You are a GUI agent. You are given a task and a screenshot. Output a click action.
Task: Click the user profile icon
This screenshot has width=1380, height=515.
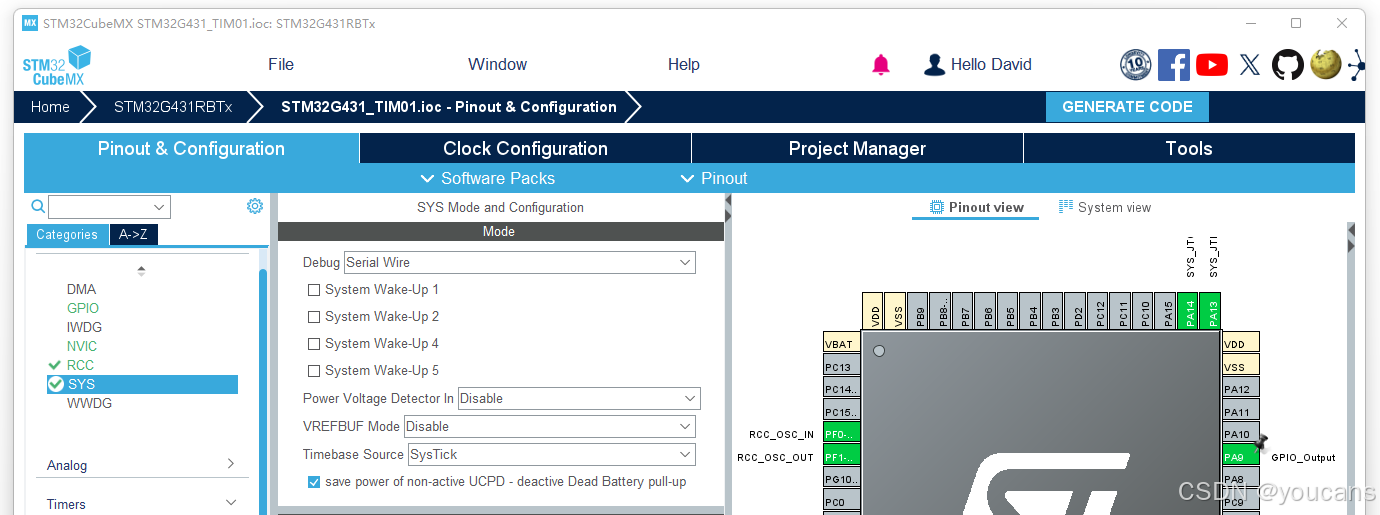[x=934, y=65]
